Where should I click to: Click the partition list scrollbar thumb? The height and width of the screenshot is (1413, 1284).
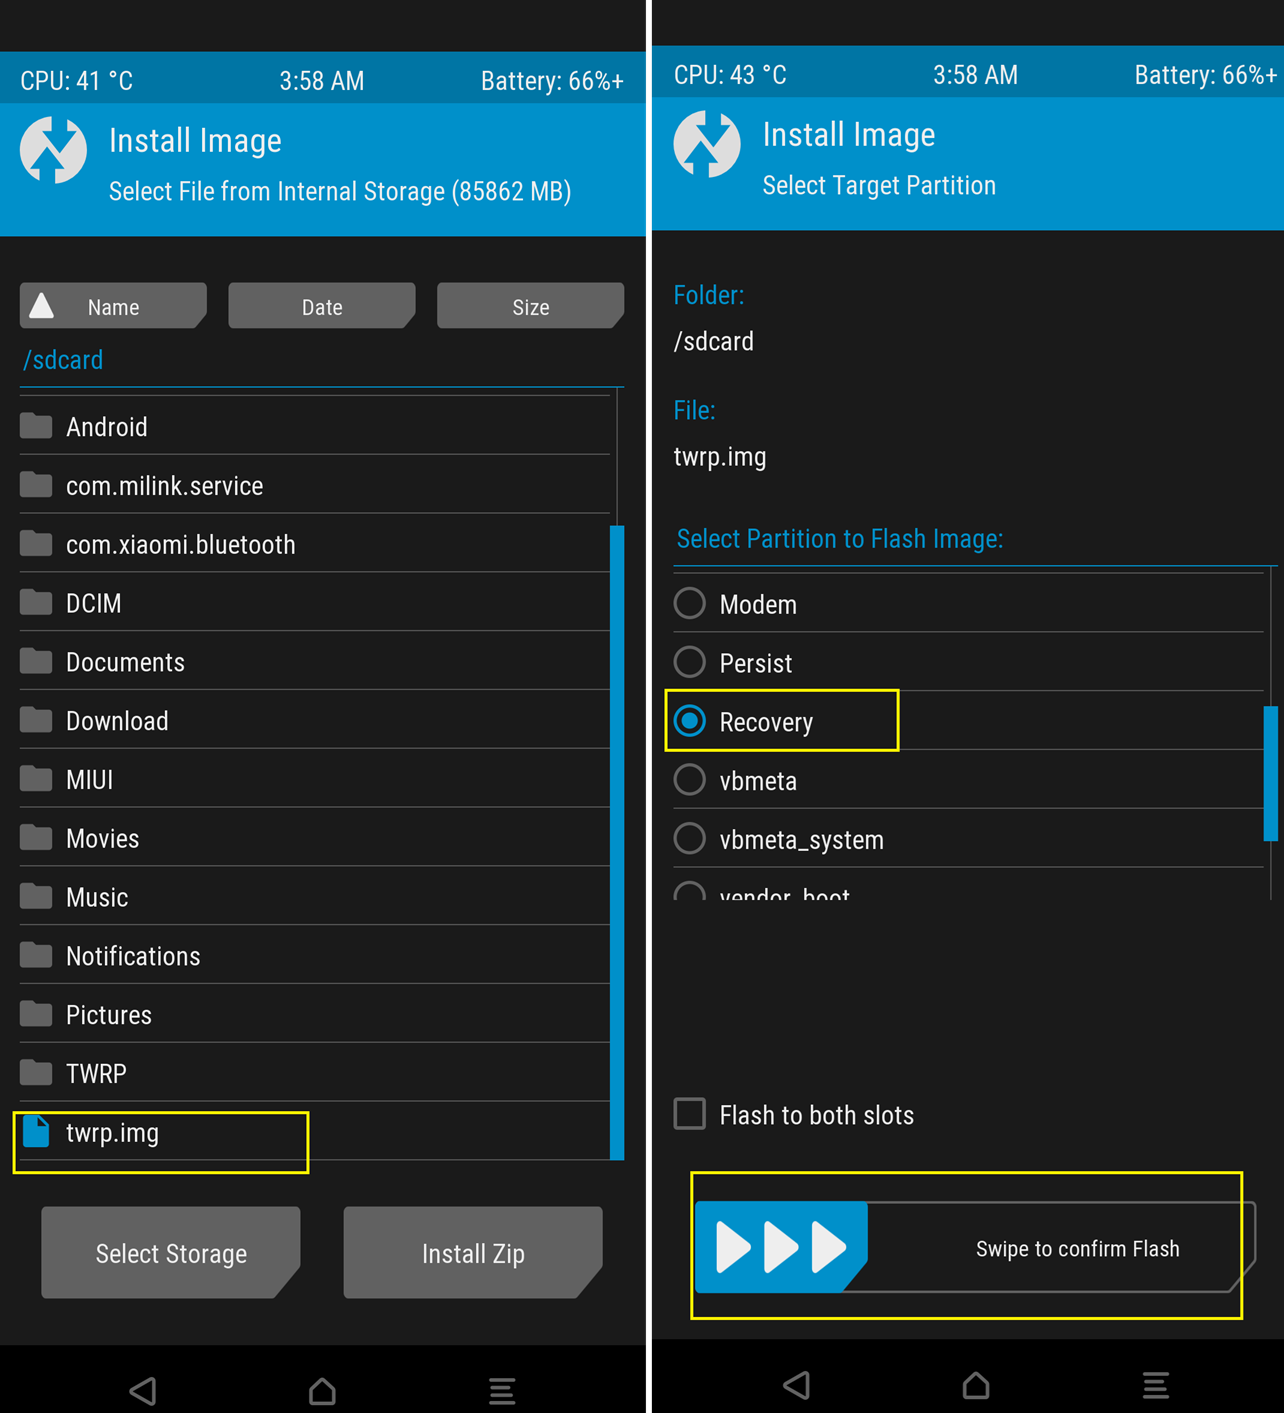click(1271, 773)
